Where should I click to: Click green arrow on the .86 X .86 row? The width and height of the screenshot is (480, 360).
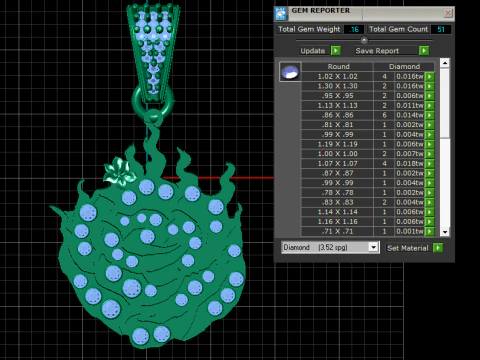pos(430,115)
